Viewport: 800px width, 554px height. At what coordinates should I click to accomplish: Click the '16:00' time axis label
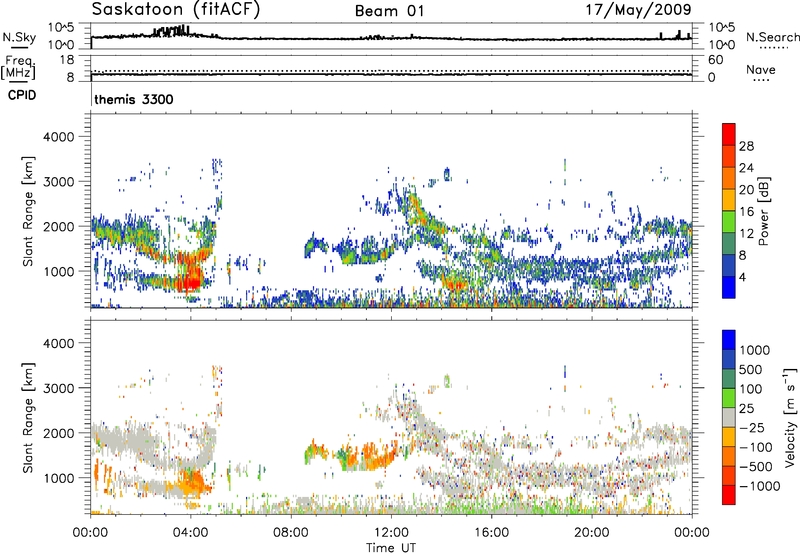pyautogui.click(x=491, y=533)
